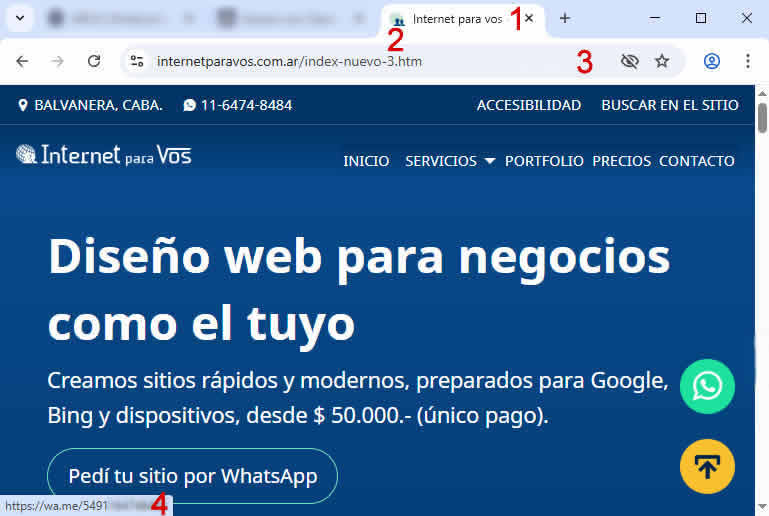Click the map pin location icon

(x=23, y=105)
